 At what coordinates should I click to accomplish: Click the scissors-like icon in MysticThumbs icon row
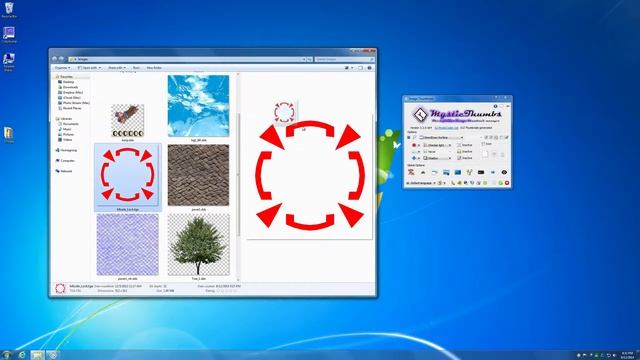click(469, 172)
